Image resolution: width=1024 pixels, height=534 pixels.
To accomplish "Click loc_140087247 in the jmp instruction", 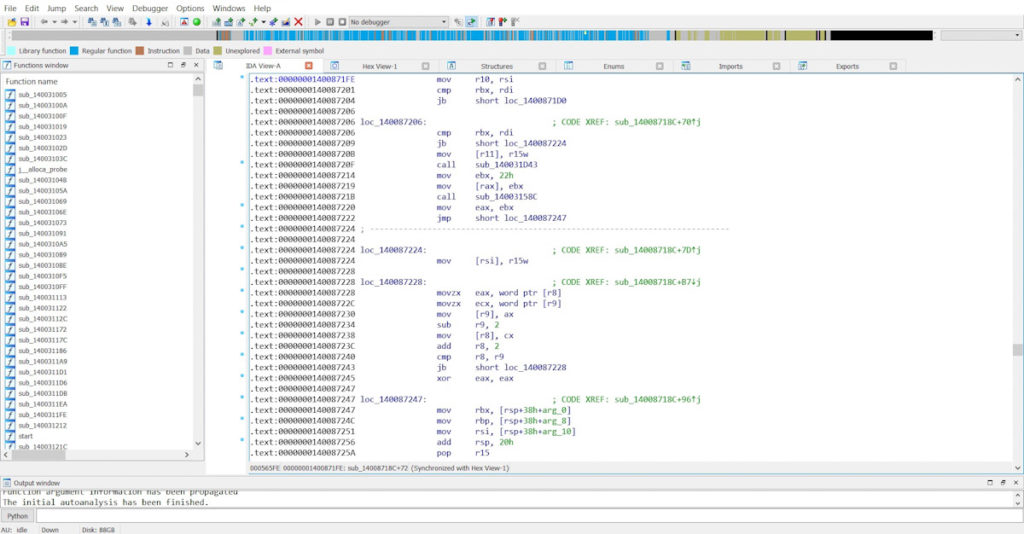I will click(535, 218).
